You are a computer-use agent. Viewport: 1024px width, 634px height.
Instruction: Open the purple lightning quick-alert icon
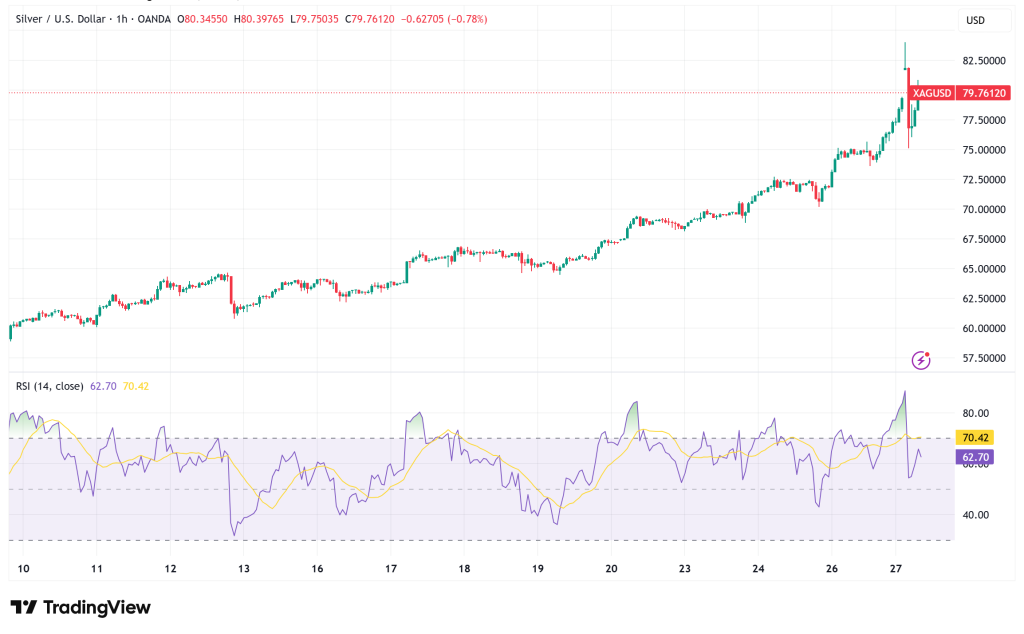click(919, 358)
